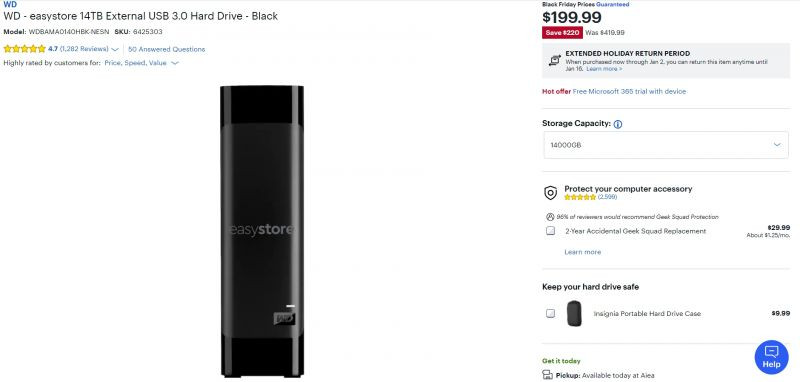Viewport: 800px width, 382px height.
Task: Click the store pickup icon
Action: pyautogui.click(x=547, y=375)
